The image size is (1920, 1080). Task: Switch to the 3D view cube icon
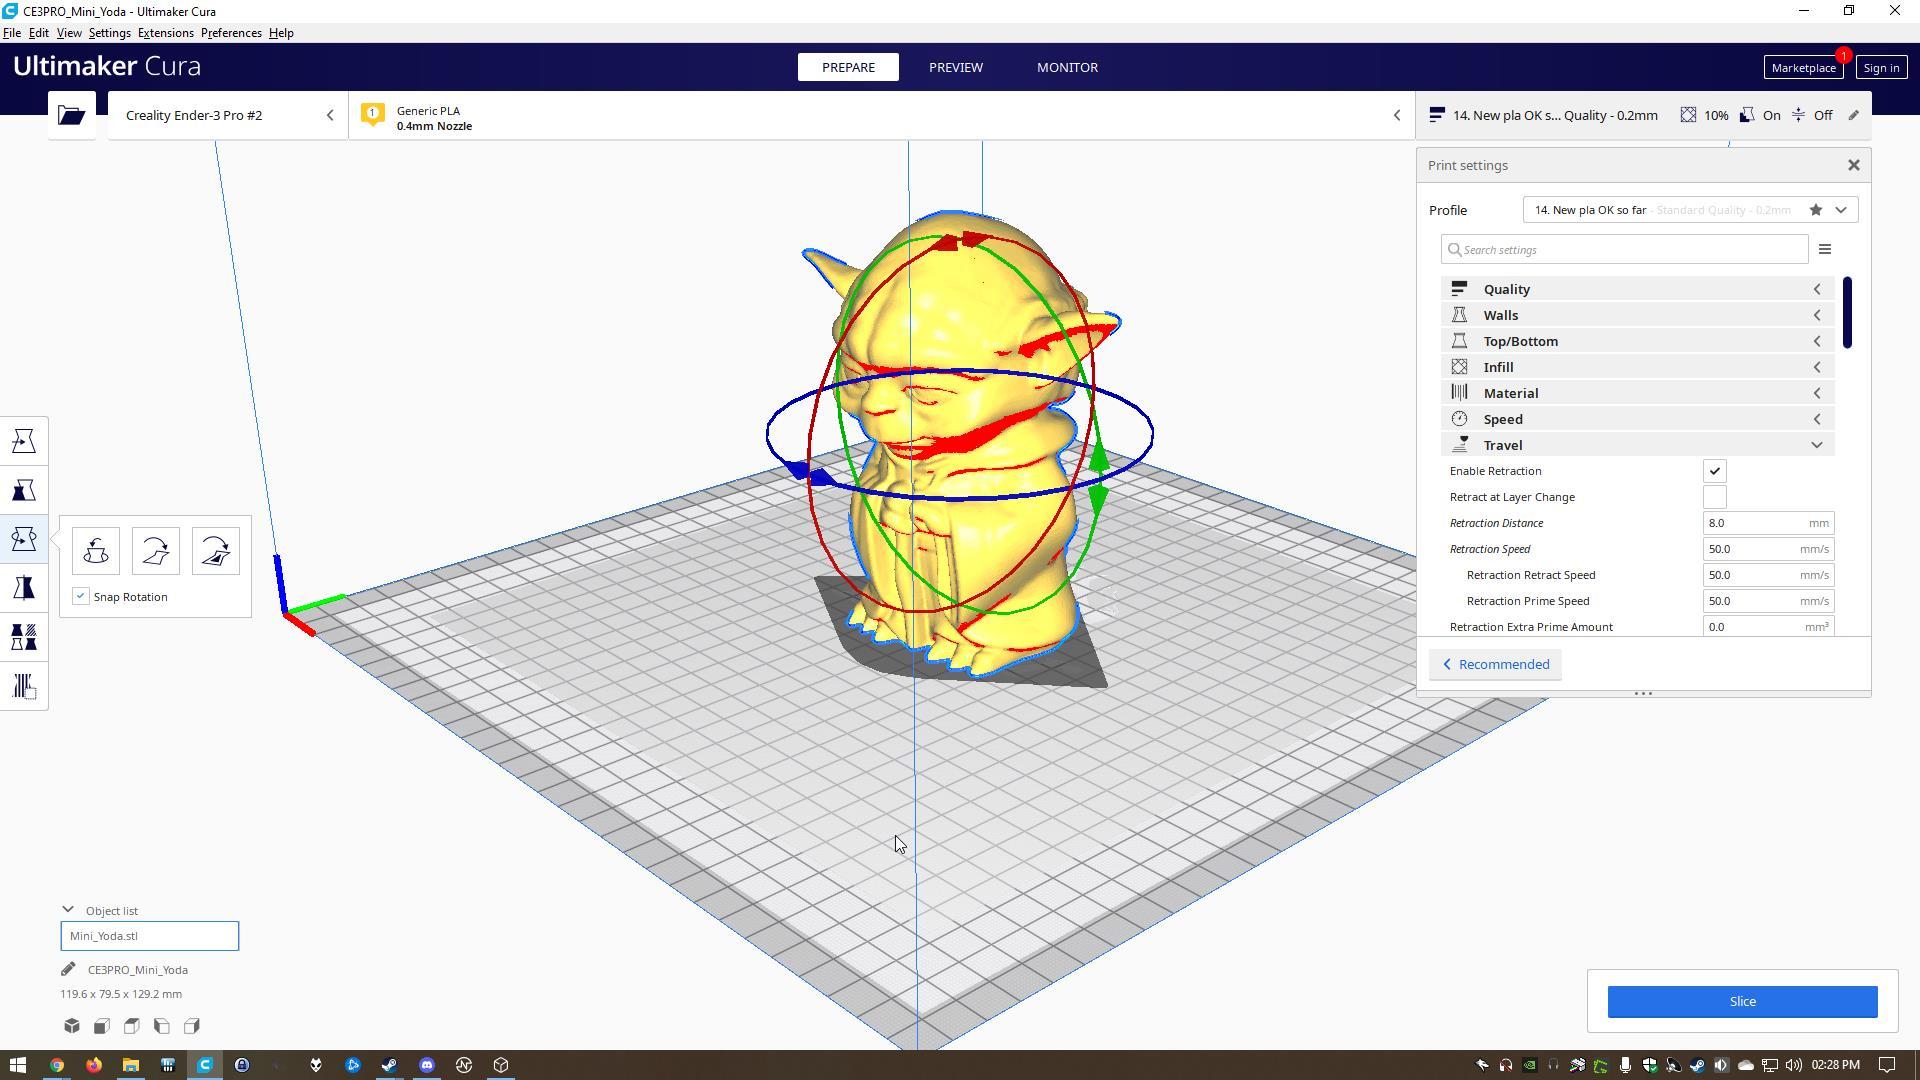pos(72,1026)
